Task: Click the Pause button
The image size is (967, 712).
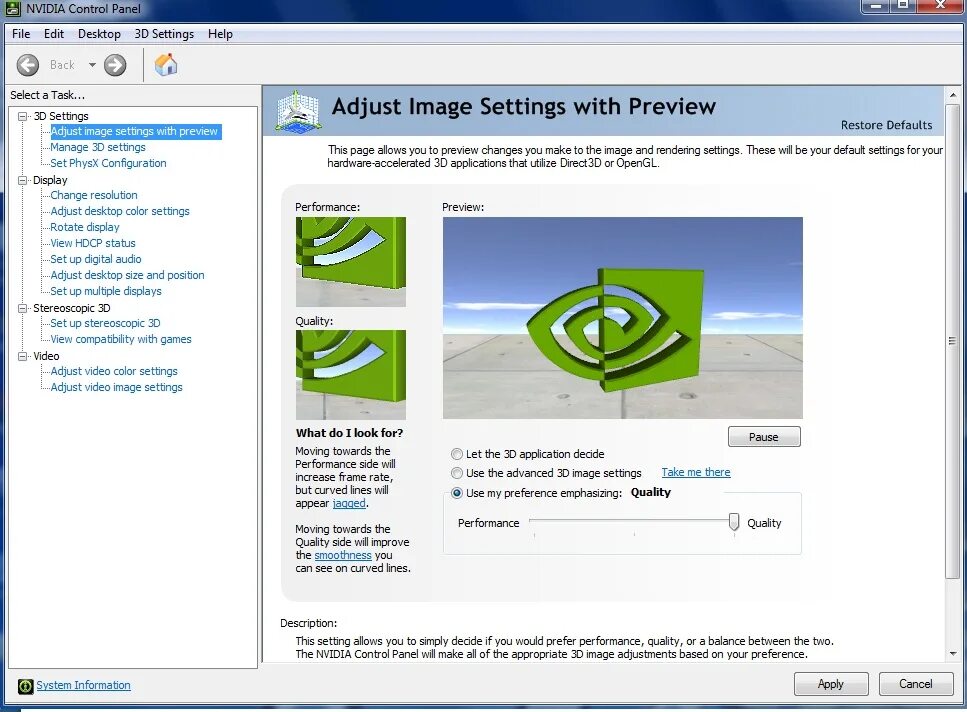Action: point(764,437)
